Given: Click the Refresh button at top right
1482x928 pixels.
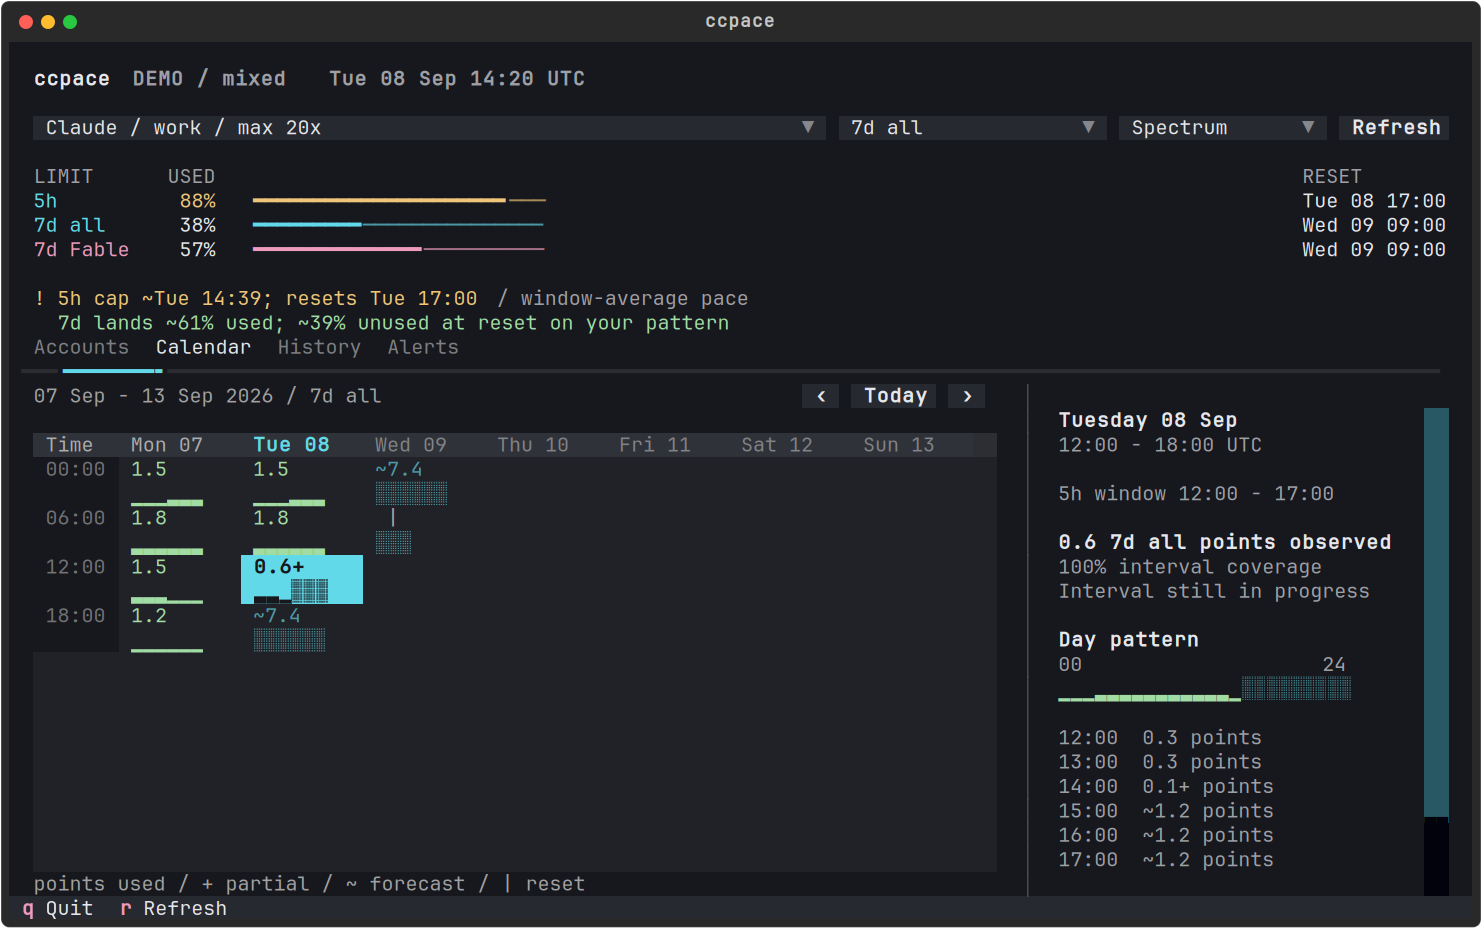Looking at the screenshot, I should [x=1395, y=128].
